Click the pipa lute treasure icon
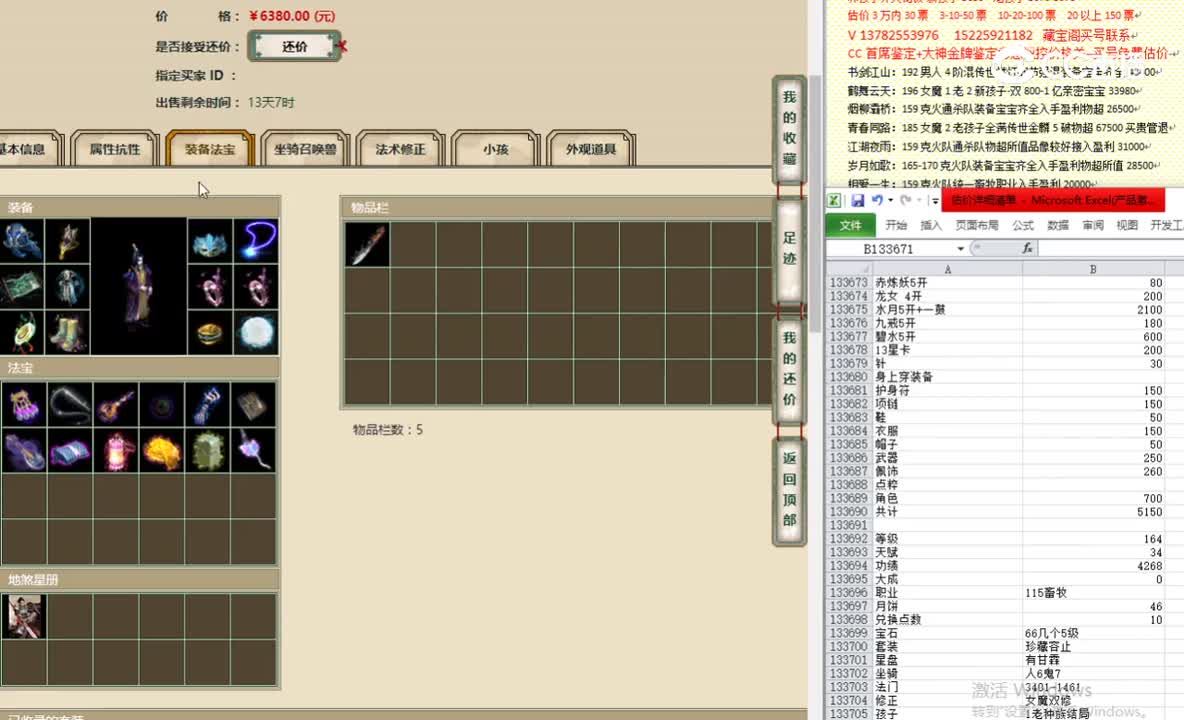The image size is (1184, 720). [116, 405]
